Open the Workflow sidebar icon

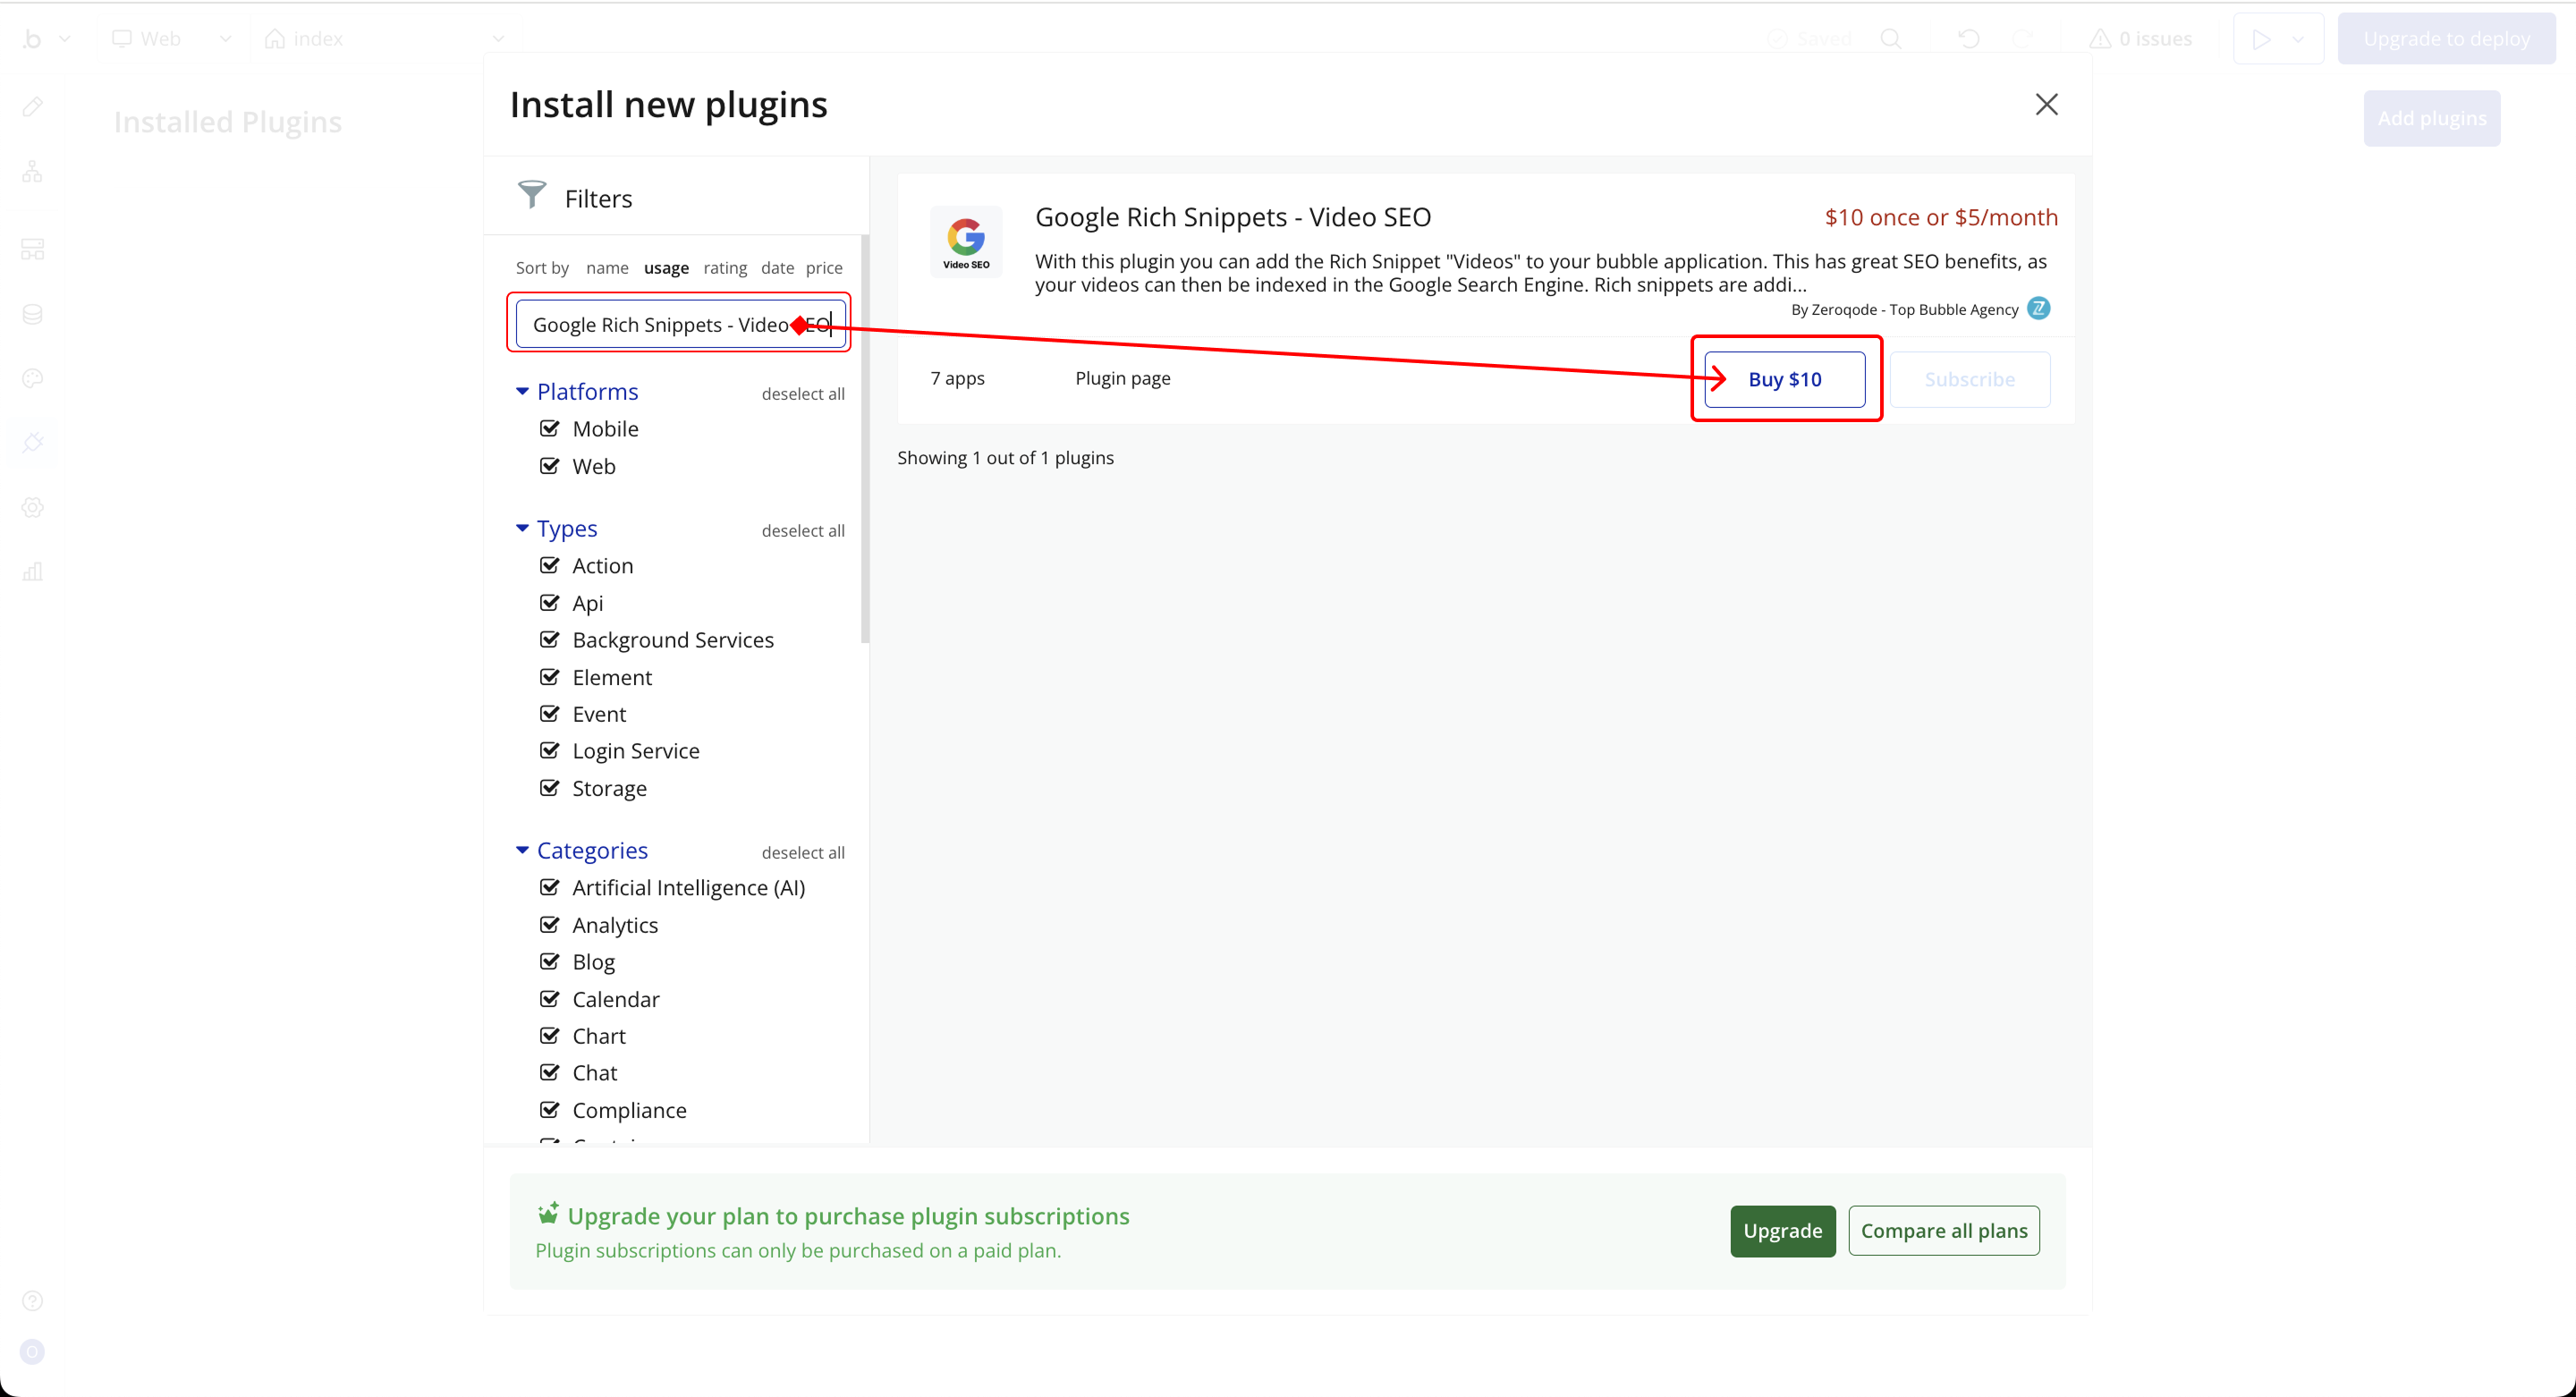[32, 172]
